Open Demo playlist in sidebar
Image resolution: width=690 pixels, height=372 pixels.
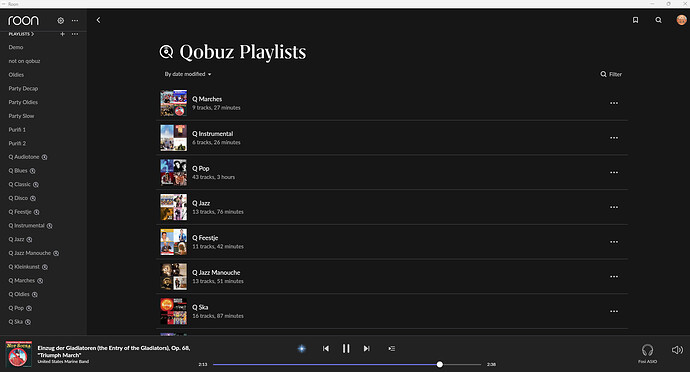[x=16, y=48]
